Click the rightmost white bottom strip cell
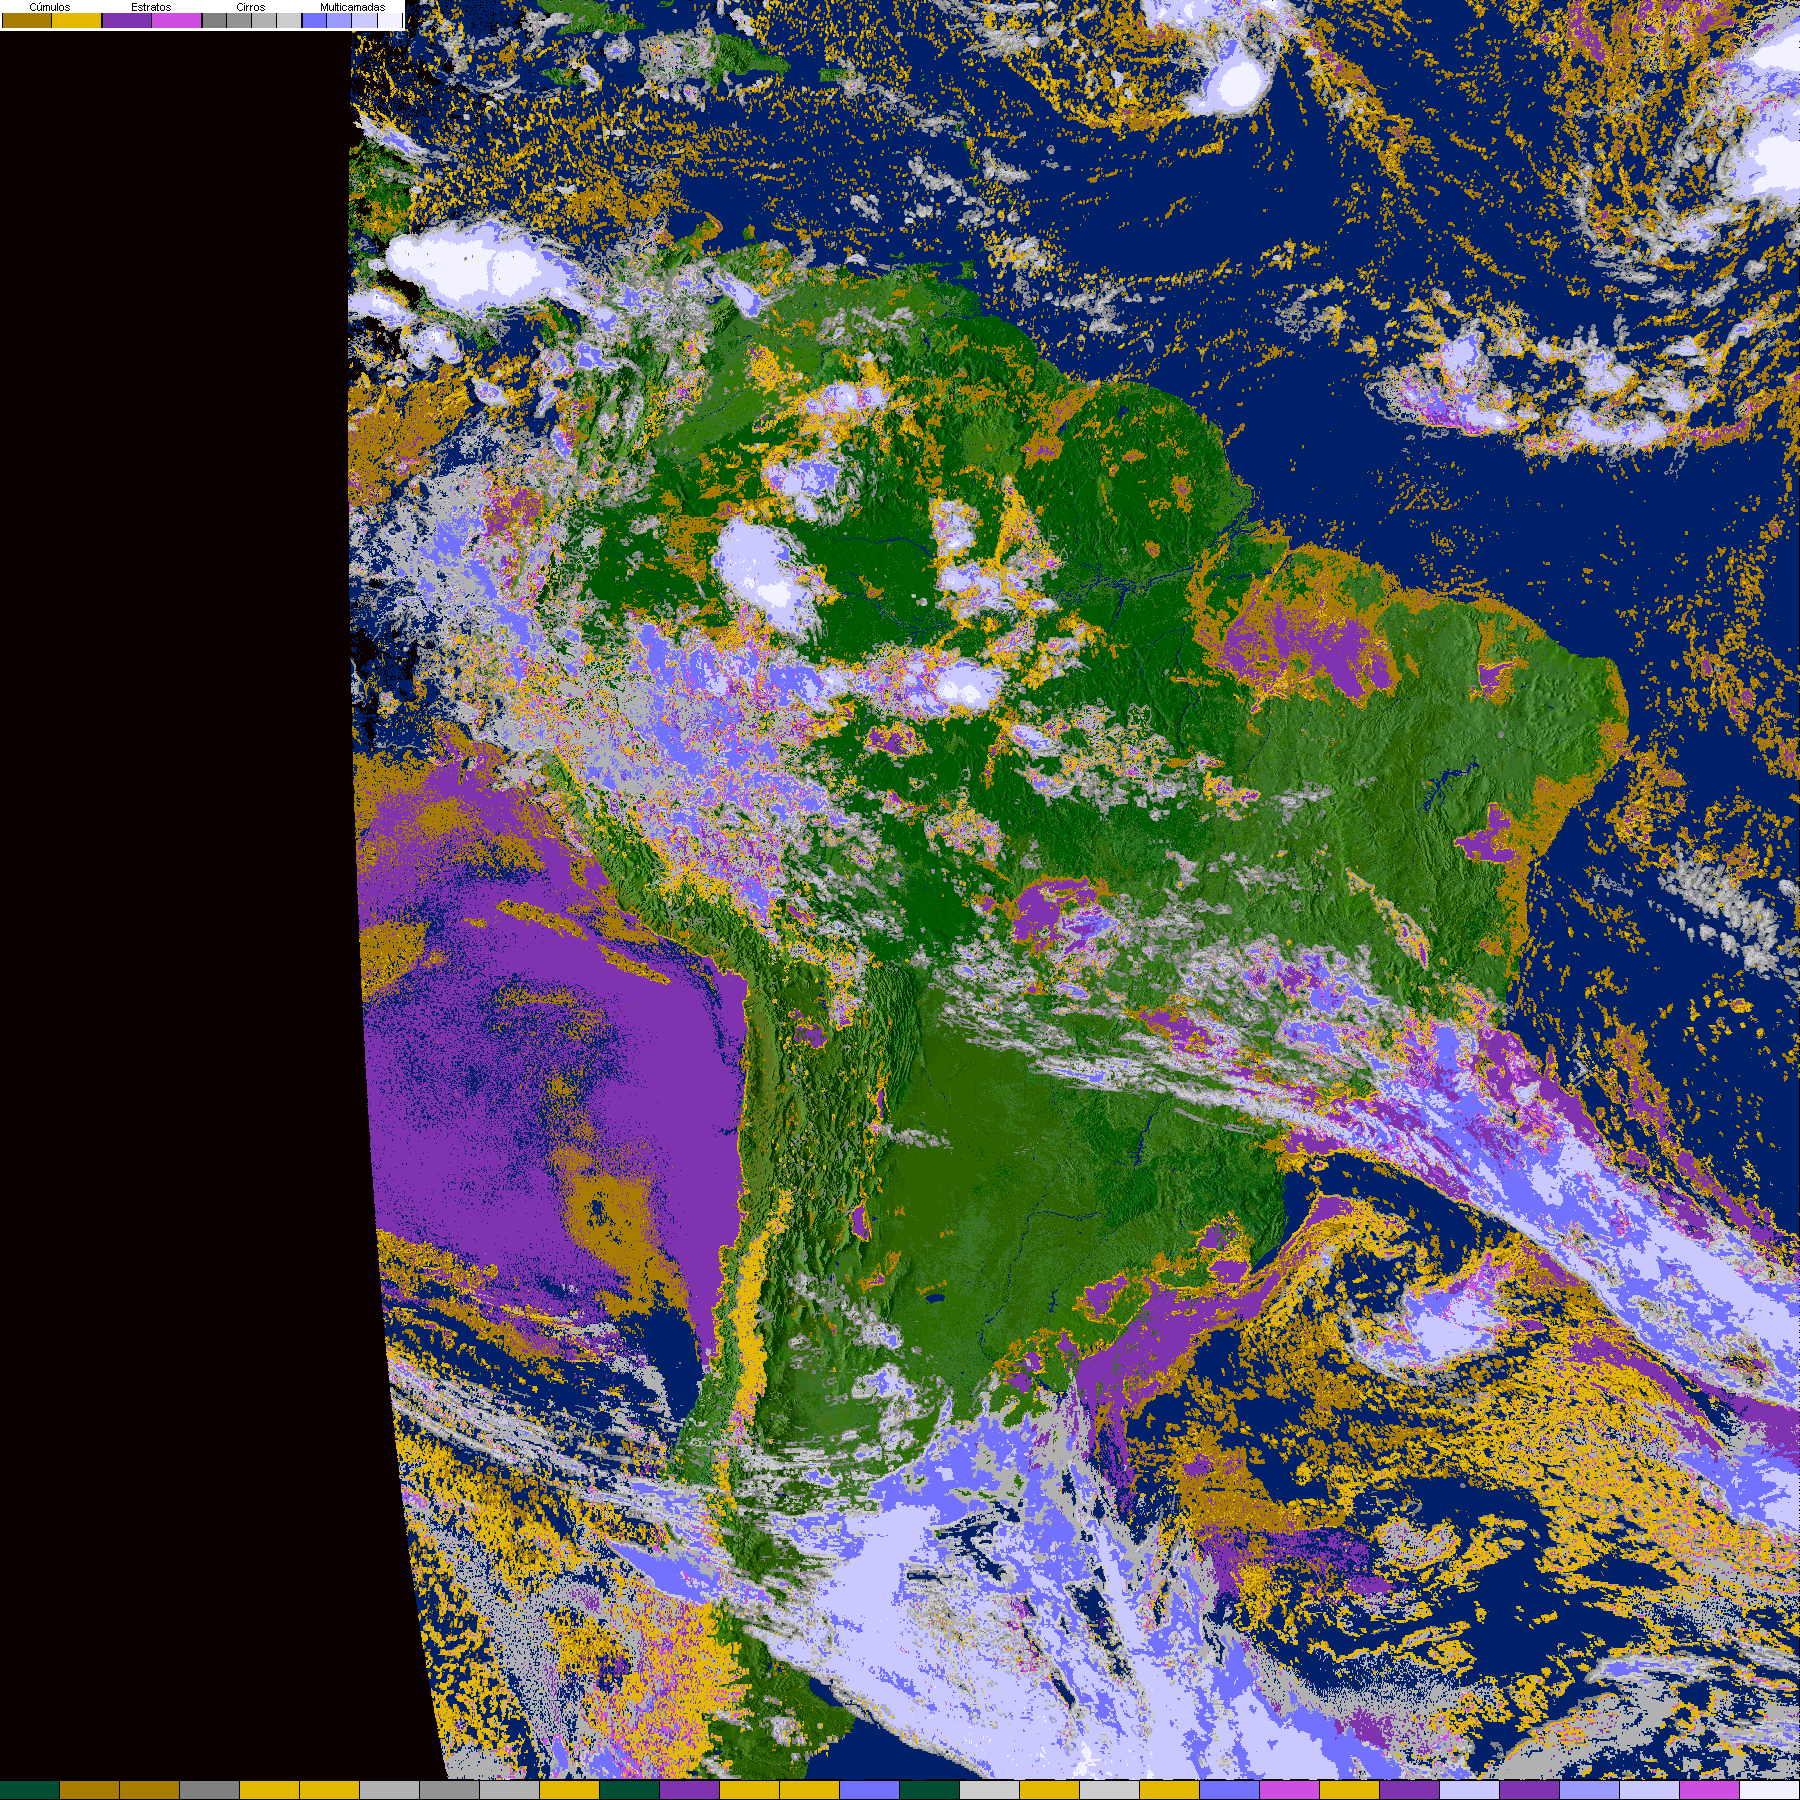The width and height of the screenshot is (1800, 1800). click(1769, 1790)
